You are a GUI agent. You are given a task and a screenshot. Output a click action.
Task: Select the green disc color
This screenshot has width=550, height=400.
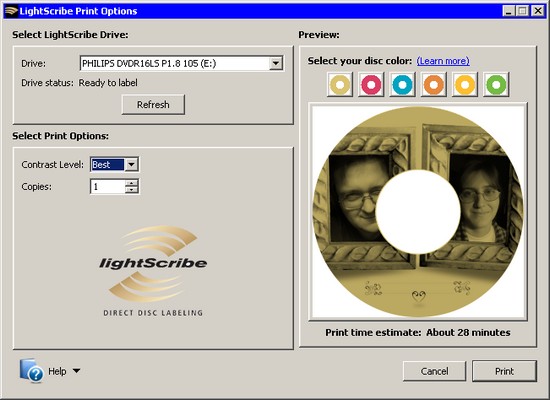coord(496,85)
